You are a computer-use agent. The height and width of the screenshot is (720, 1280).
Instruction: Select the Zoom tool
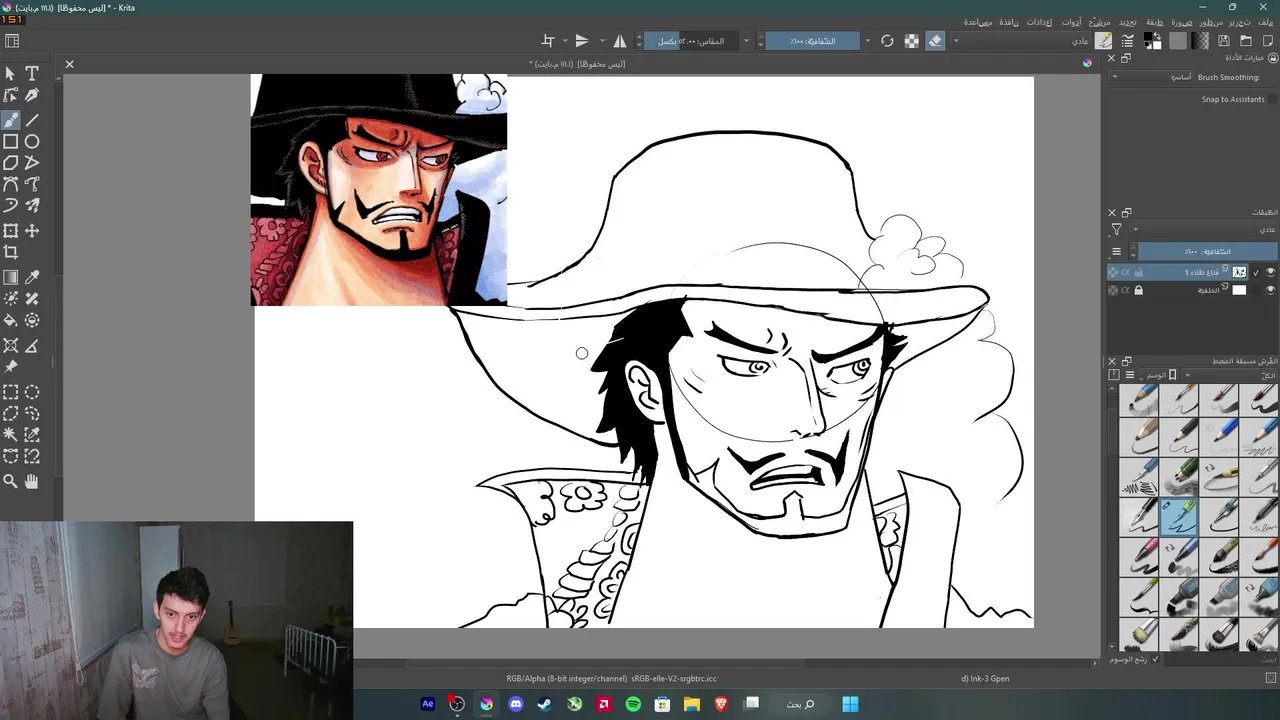tap(11, 481)
